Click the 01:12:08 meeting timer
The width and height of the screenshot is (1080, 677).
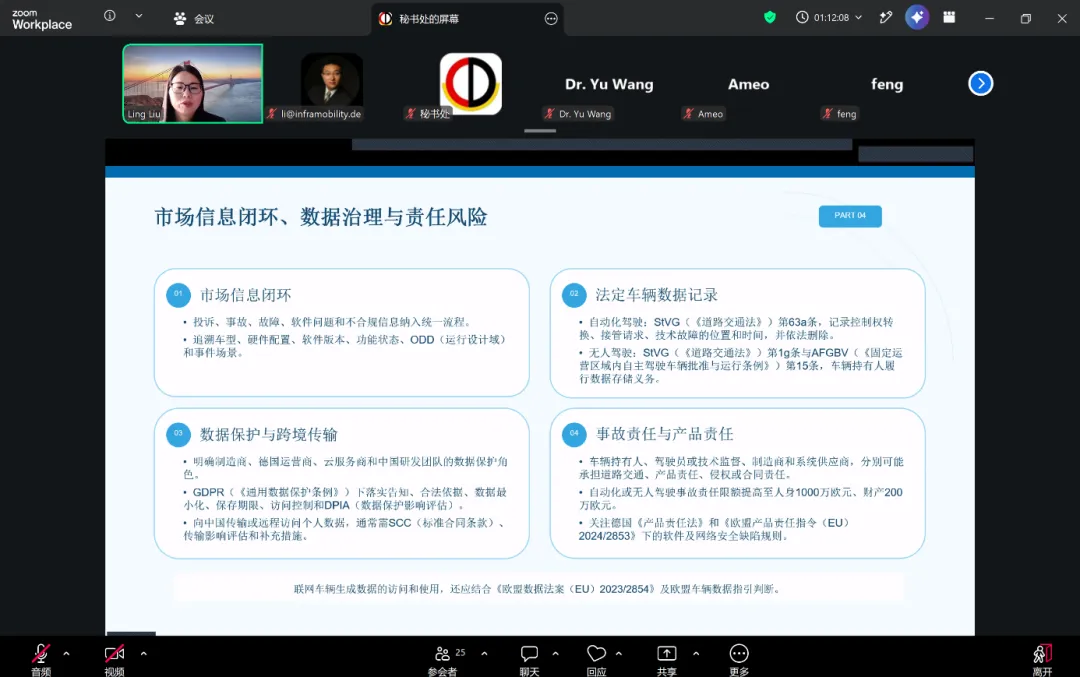click(831, 17)
